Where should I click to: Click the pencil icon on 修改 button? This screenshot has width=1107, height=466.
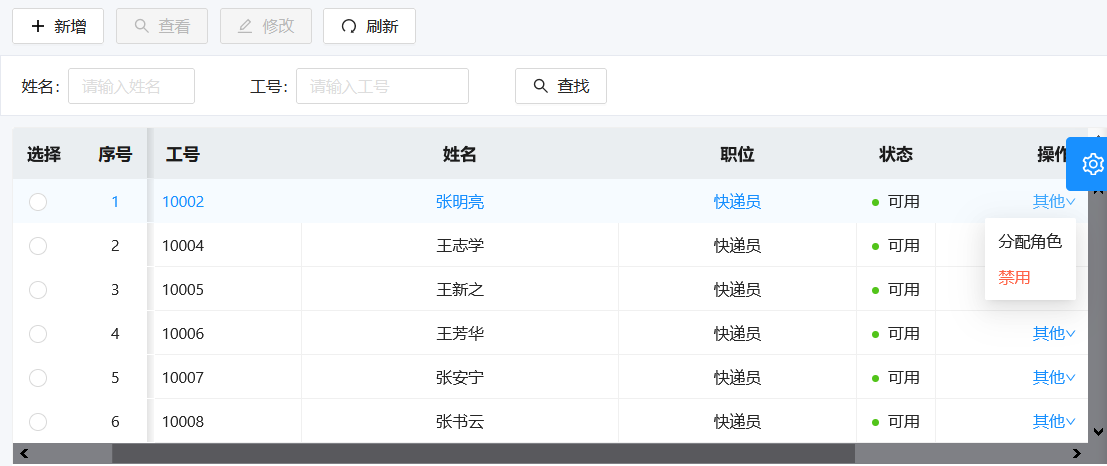pyautogui.click(x=245, y=26)
